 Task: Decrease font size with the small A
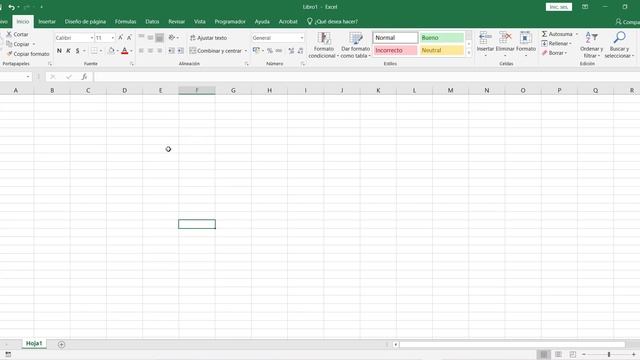click(x=129, y=38)
